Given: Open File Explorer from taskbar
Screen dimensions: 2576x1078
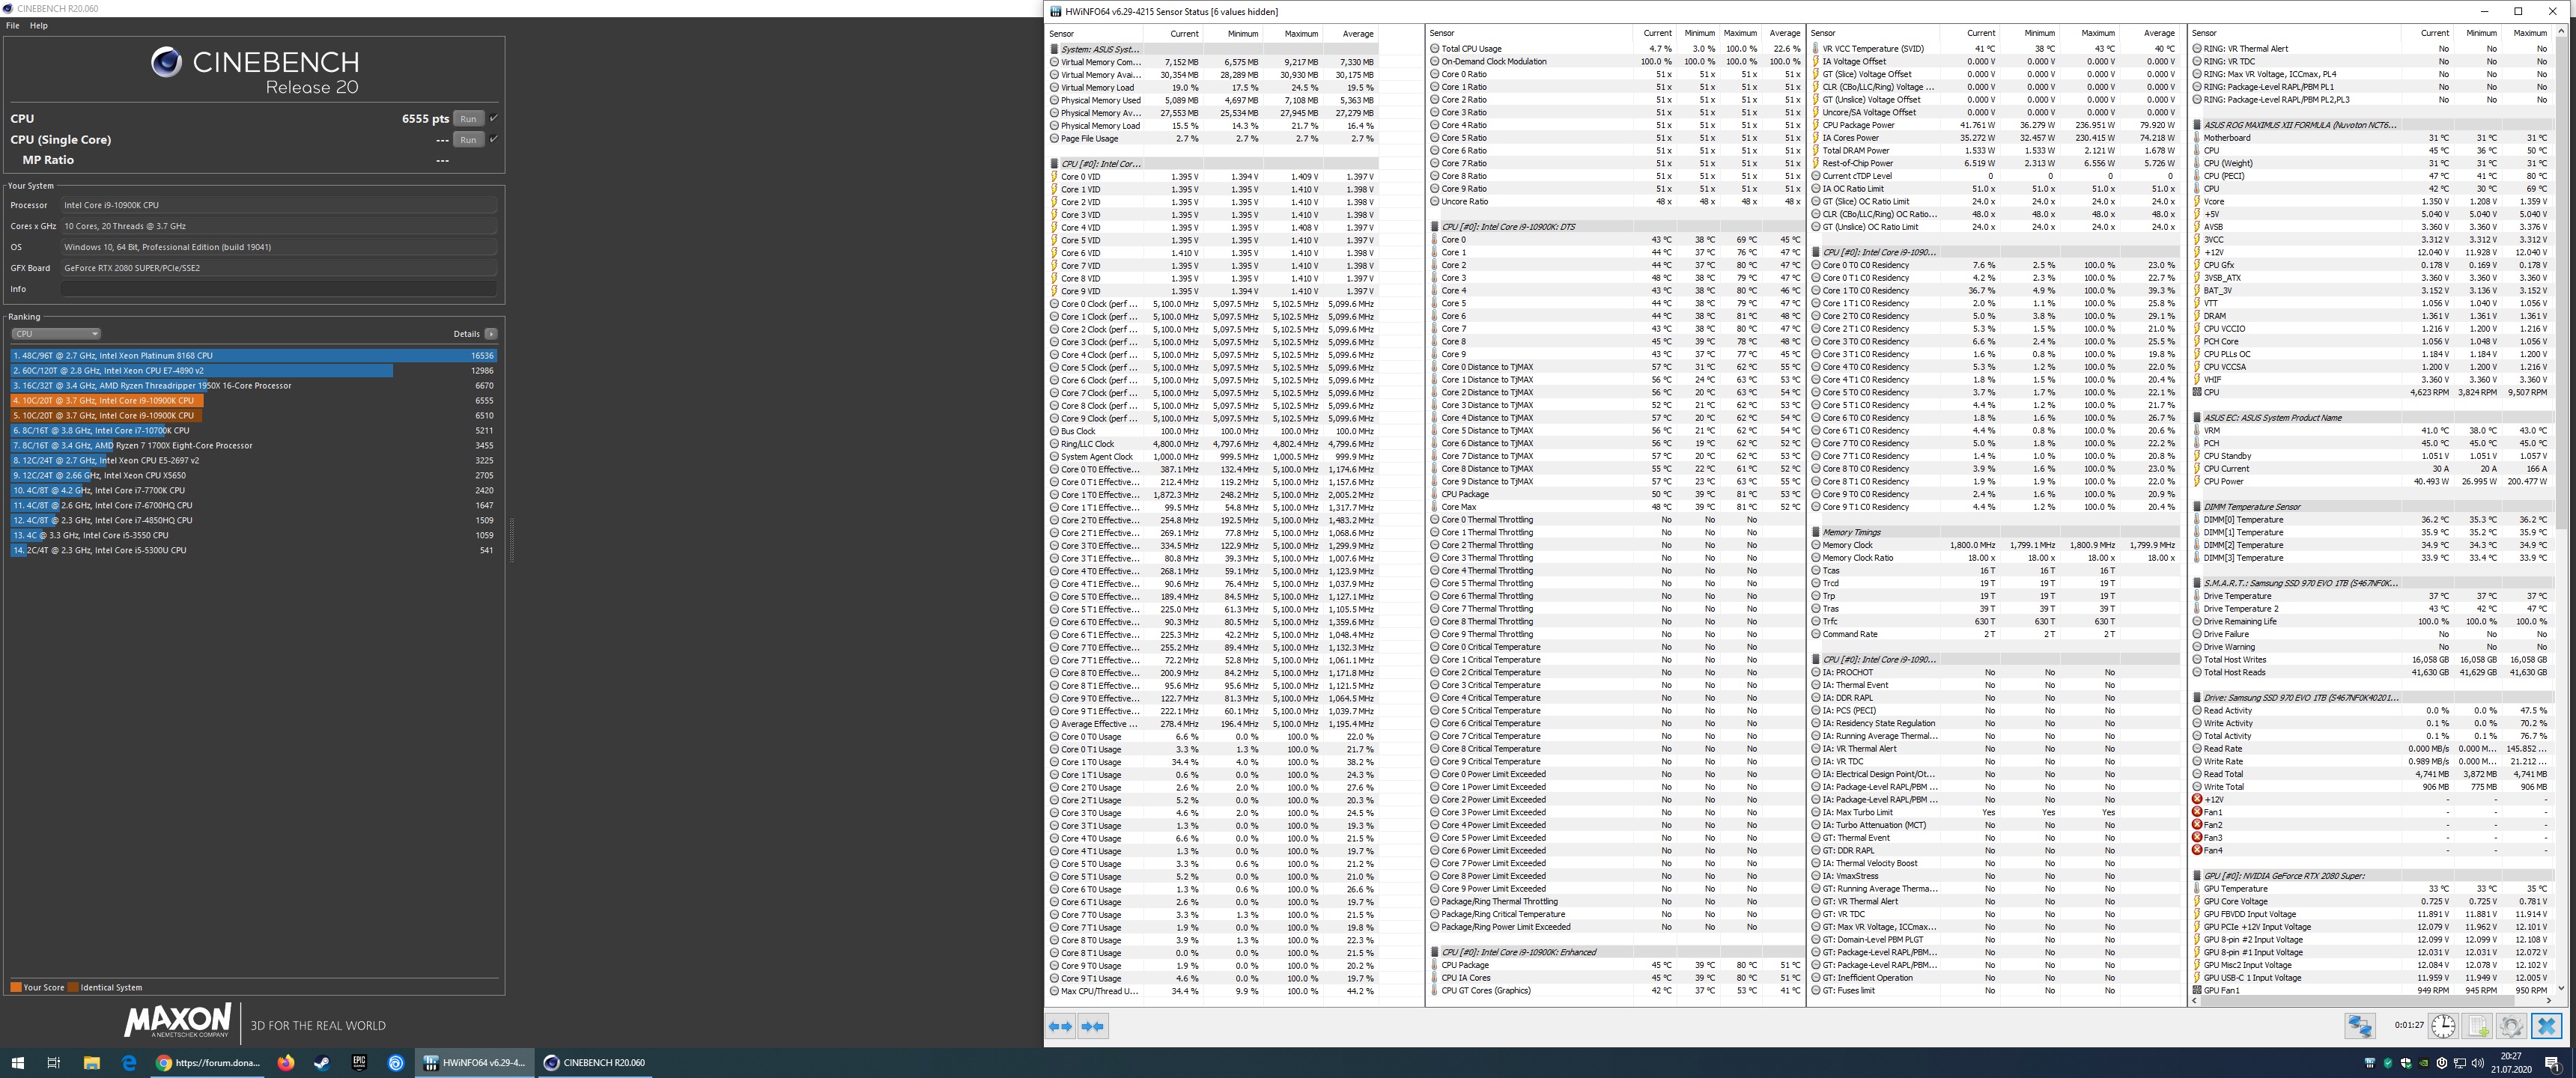Looking at the screenshot, I should [91, 1062].
